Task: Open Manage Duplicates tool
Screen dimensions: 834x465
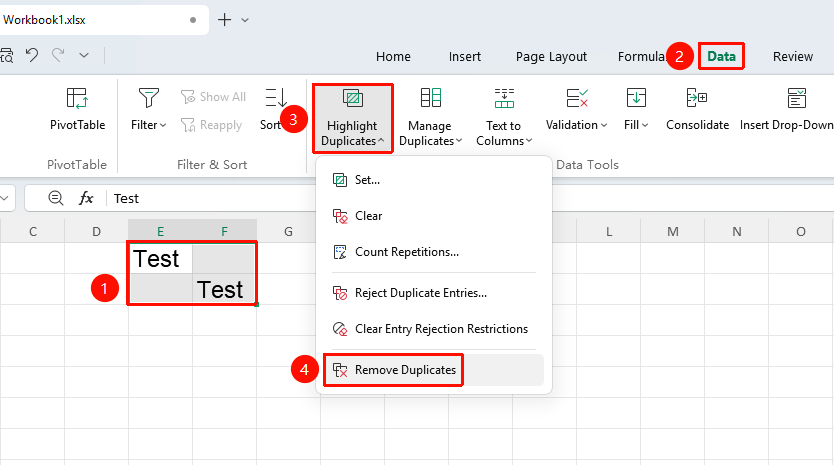Action: [x=430, y=118]
